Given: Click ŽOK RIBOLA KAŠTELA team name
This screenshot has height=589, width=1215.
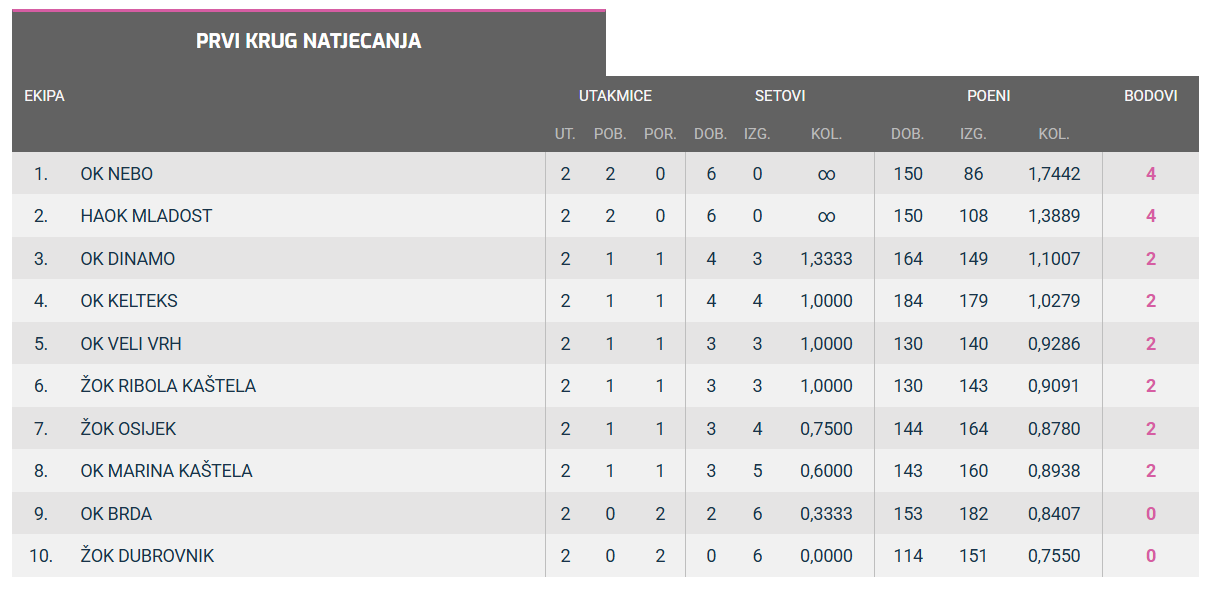Looking at the screenshot, I should (x=168, y=386).
